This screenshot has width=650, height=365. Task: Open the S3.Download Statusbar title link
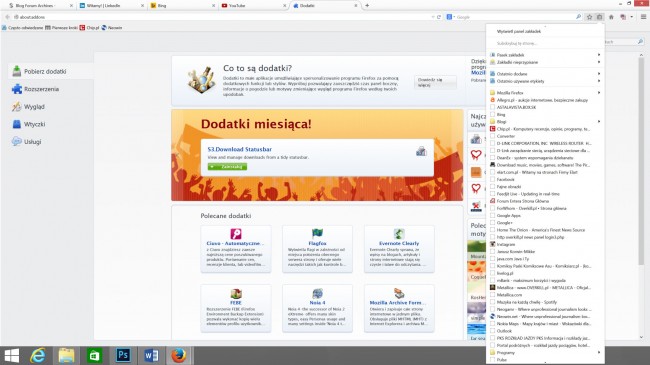(240, 149)
